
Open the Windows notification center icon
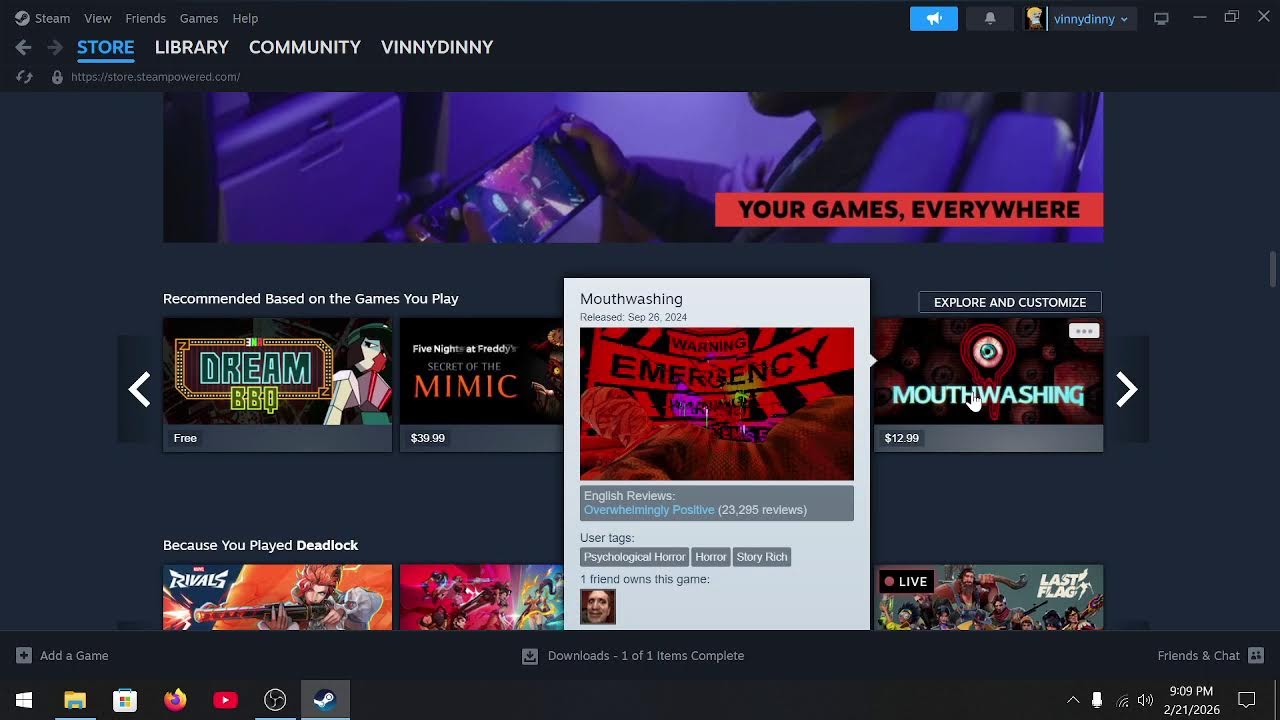tap(1247, 700)
